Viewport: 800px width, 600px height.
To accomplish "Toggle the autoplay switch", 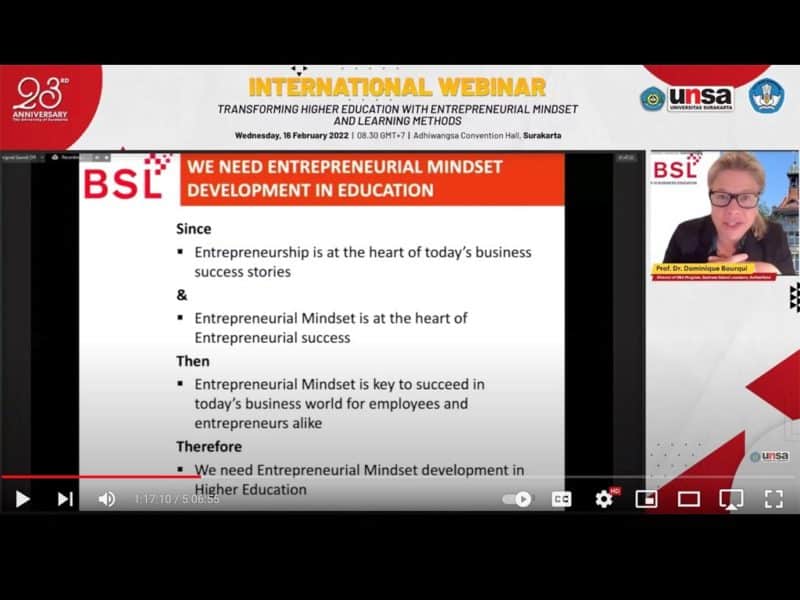I will (x=518, y=499).
